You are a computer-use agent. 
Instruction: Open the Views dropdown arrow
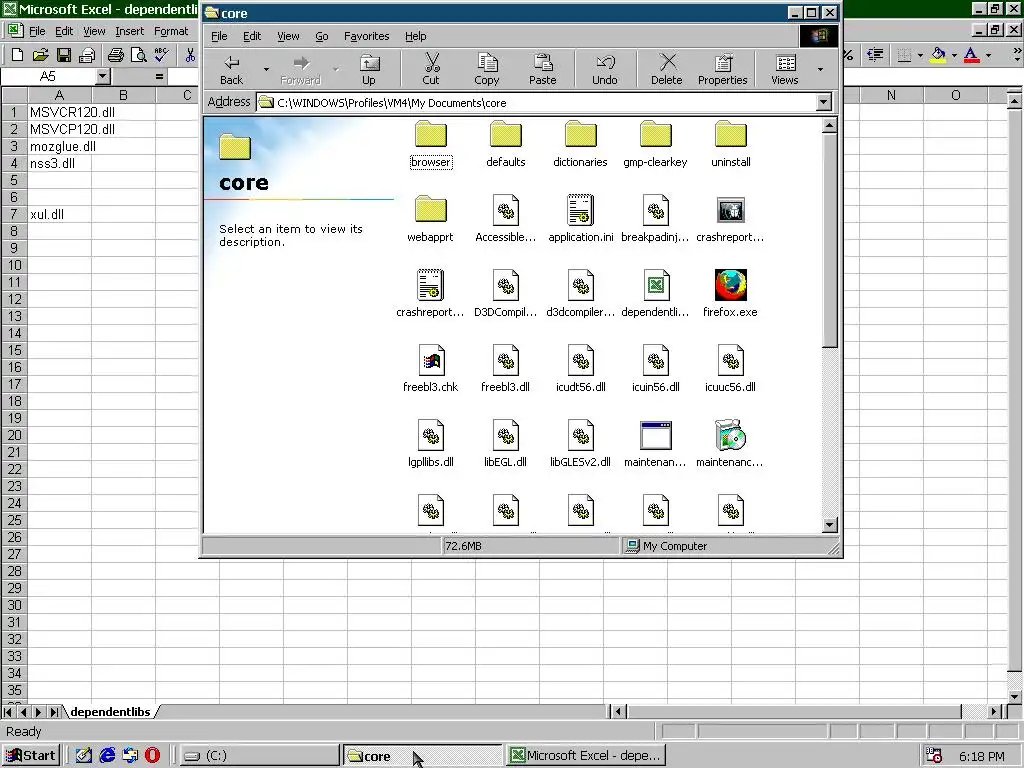pos(821,69)
